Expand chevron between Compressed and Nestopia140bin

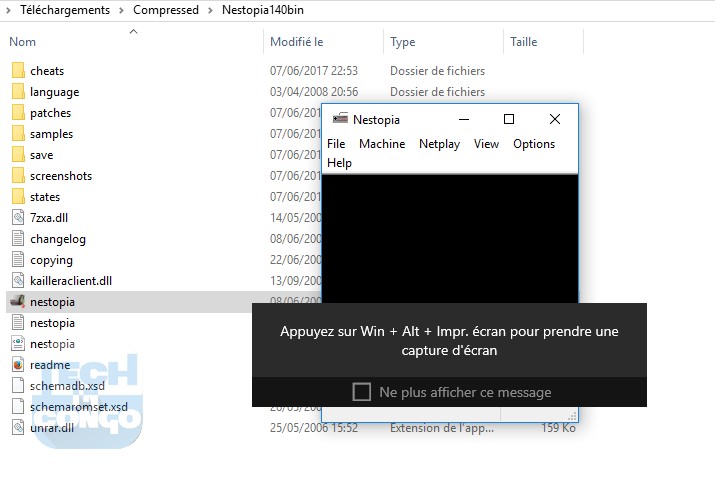coord(210,10)
